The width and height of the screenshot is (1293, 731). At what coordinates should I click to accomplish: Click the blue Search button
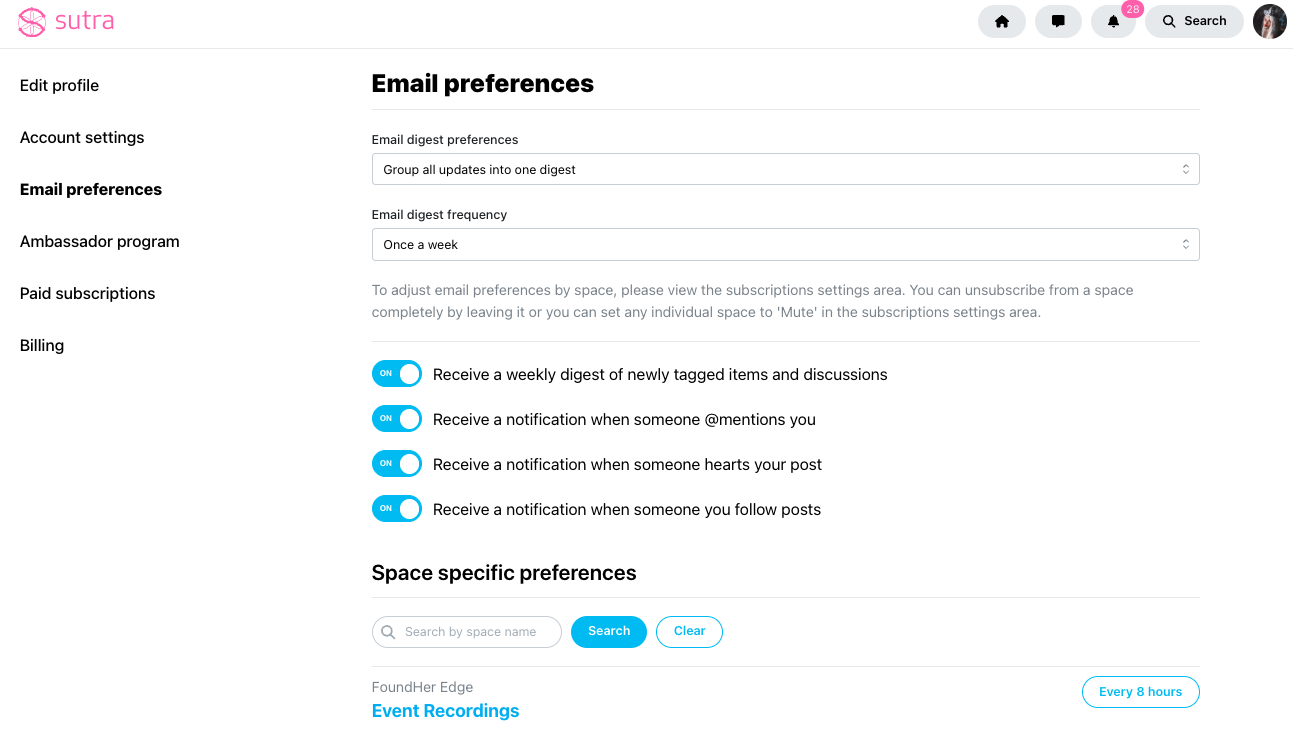tap(609, 632)
